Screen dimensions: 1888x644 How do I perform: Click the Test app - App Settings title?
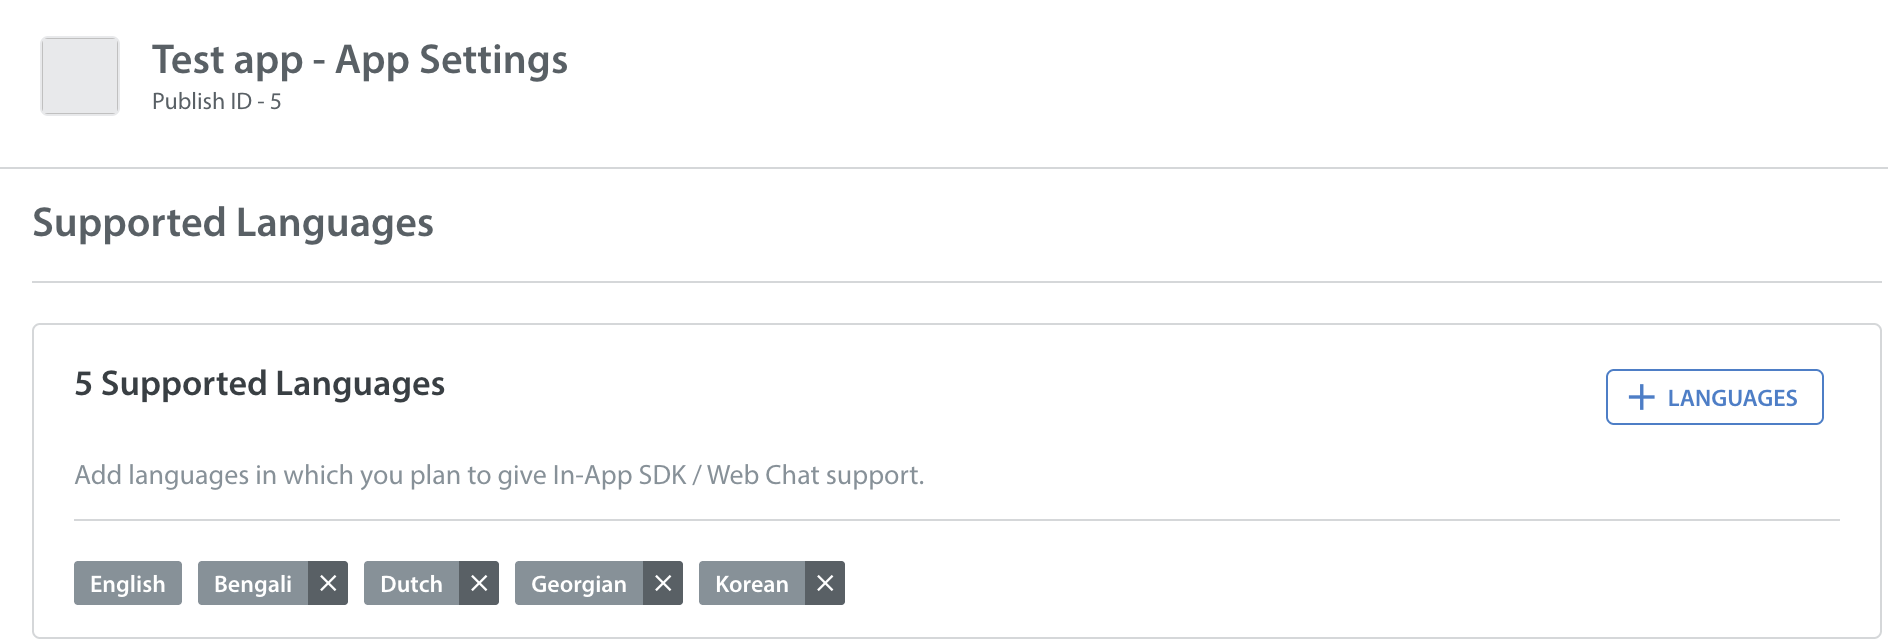(x=360, y=60)
